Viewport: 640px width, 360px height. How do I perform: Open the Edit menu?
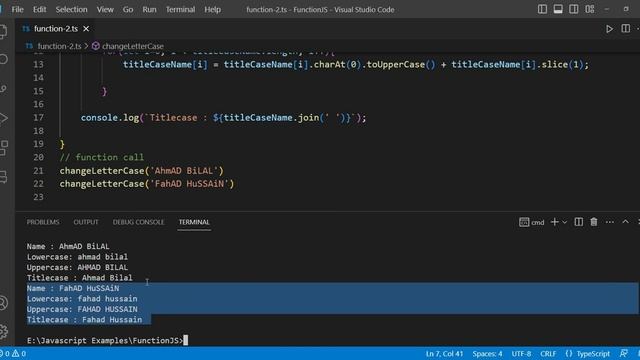[40, 9]
